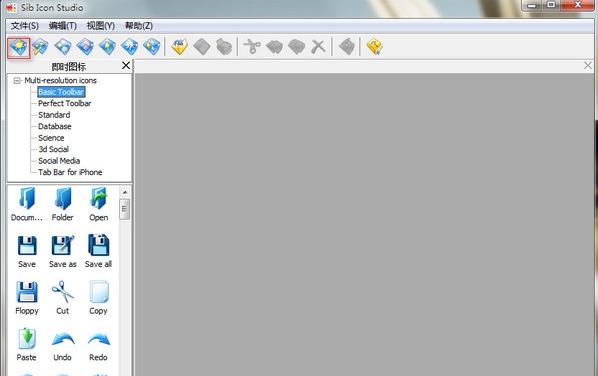Close the empty document area with the X
Image resolution: width=598 pixels, height=376 pixels.
tap(588, 66)
